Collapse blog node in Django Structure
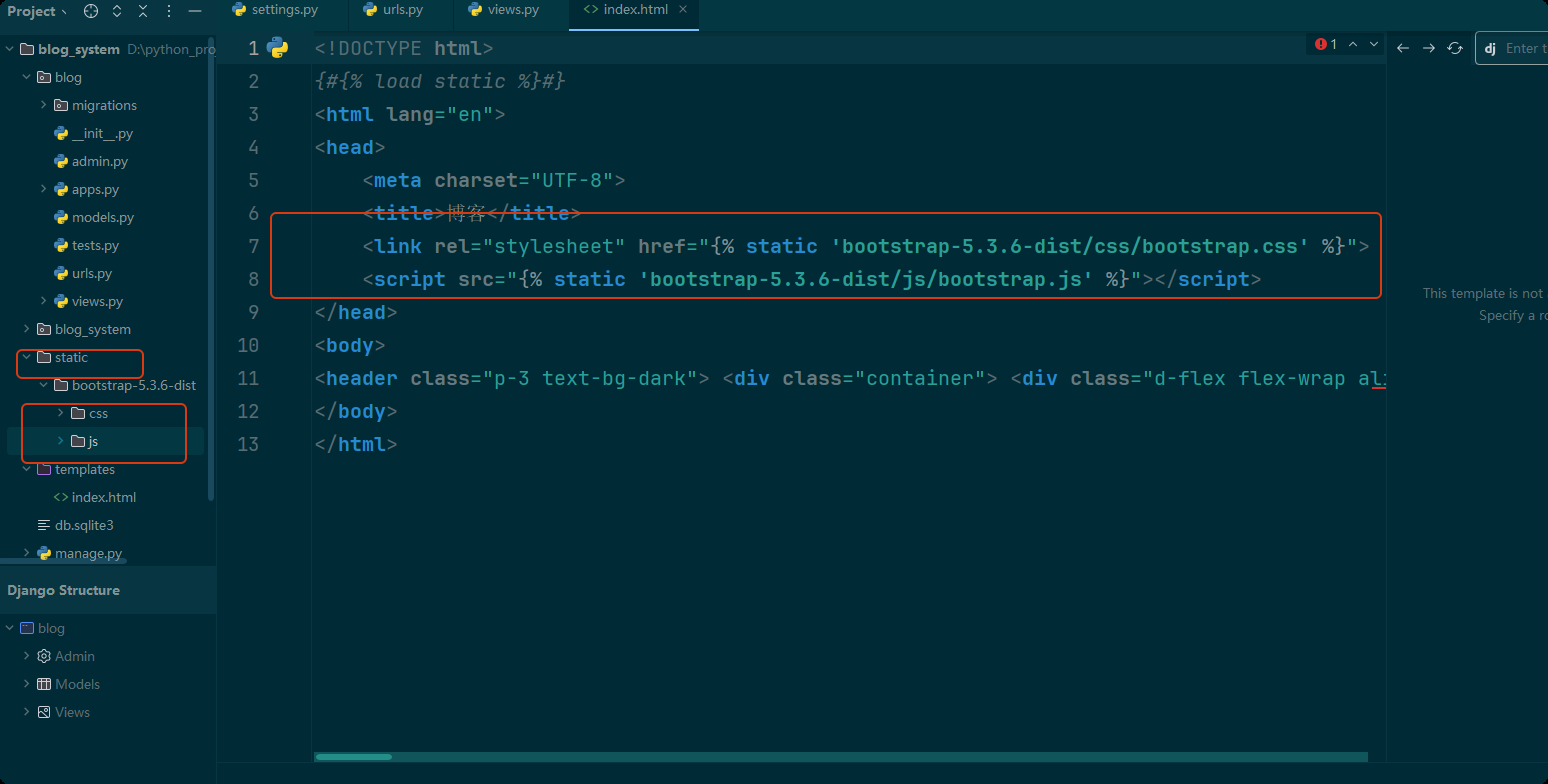This screenshot has width=1548, height=784. (x=10, y=628)
